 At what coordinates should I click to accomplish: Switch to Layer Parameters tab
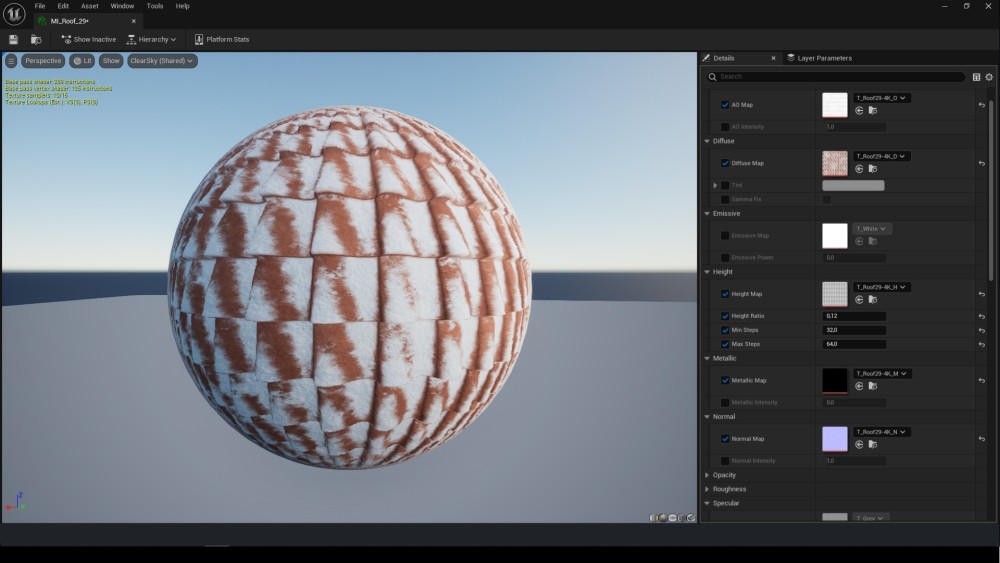coord(819,58)
